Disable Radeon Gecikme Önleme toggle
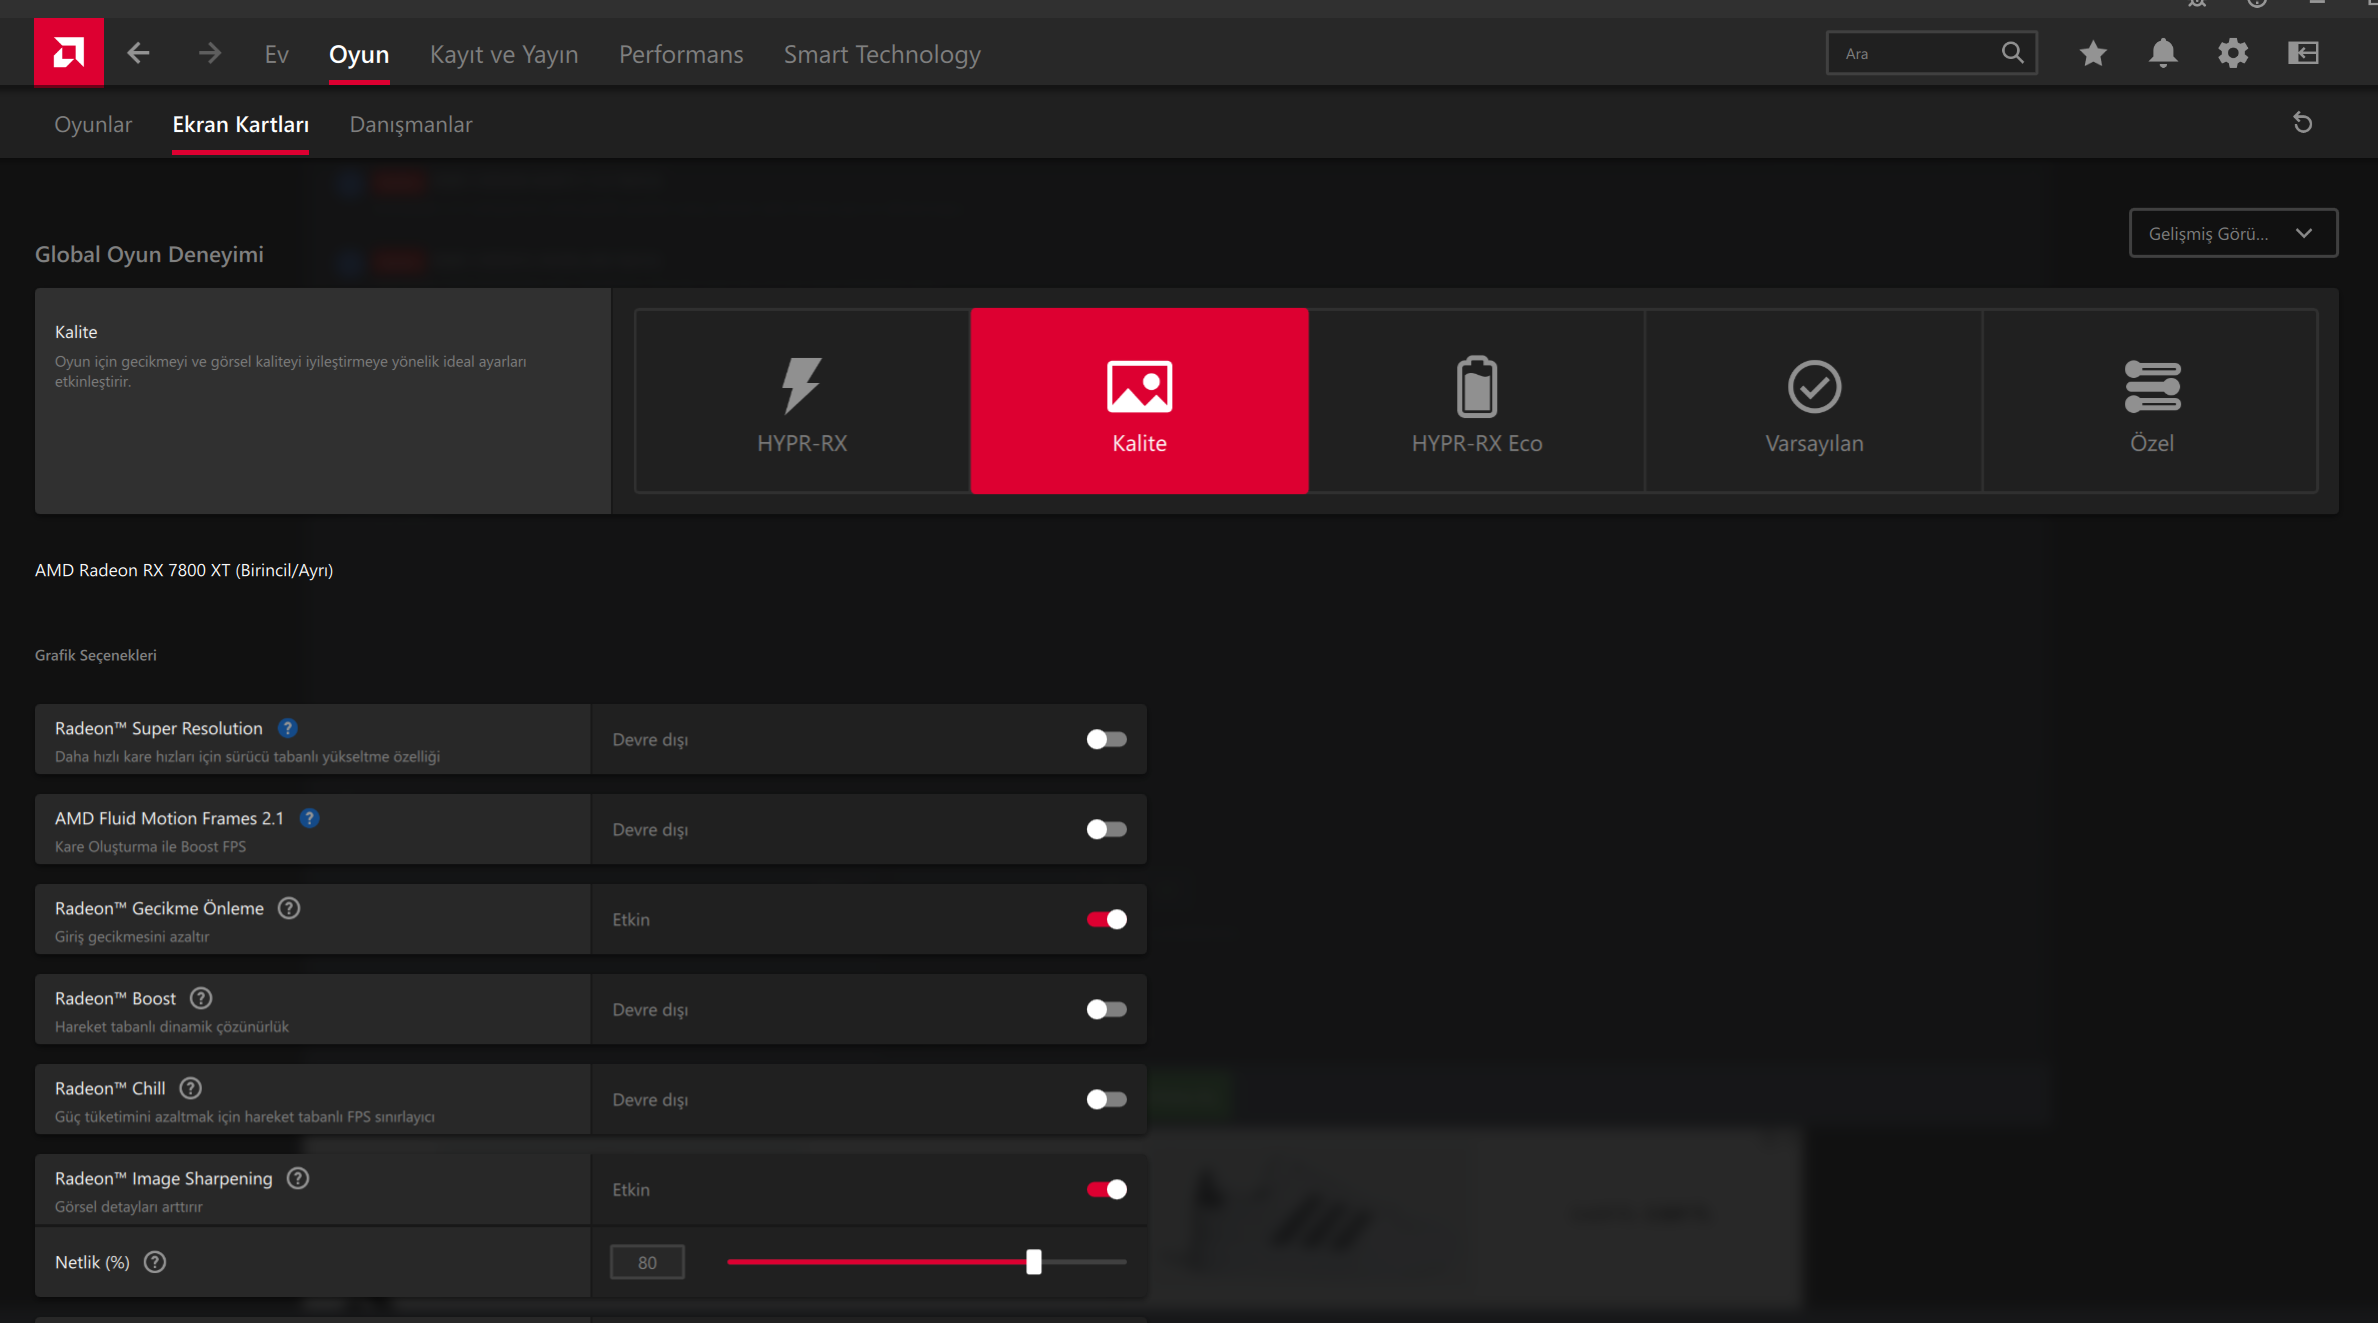Screen dimensions: 2378x1323 [x=1106, y=920]
